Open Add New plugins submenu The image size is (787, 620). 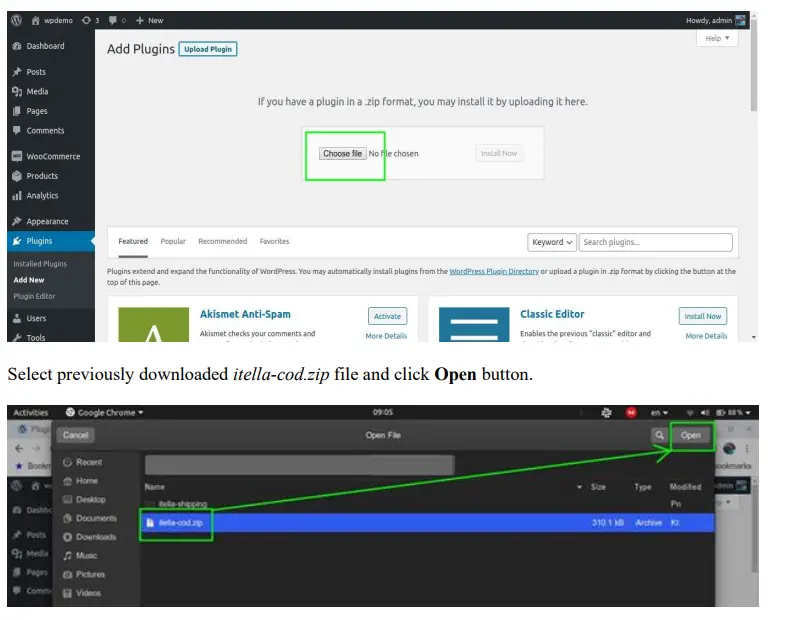(29, 280)
